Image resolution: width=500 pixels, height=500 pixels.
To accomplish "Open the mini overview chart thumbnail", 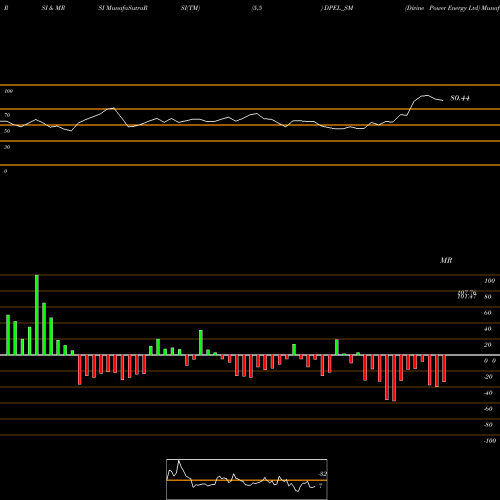I will coord(247,479).
